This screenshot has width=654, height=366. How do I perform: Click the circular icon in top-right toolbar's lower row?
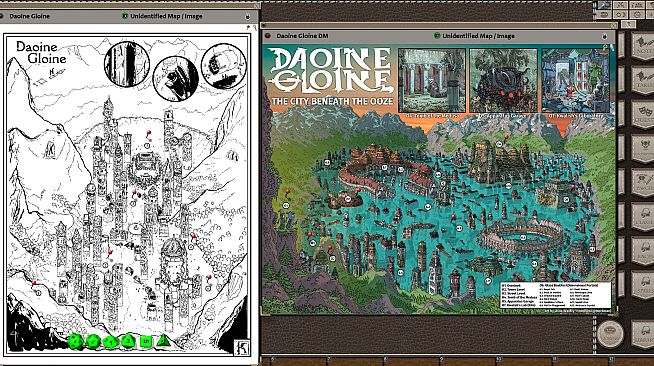tap(637, 15)
